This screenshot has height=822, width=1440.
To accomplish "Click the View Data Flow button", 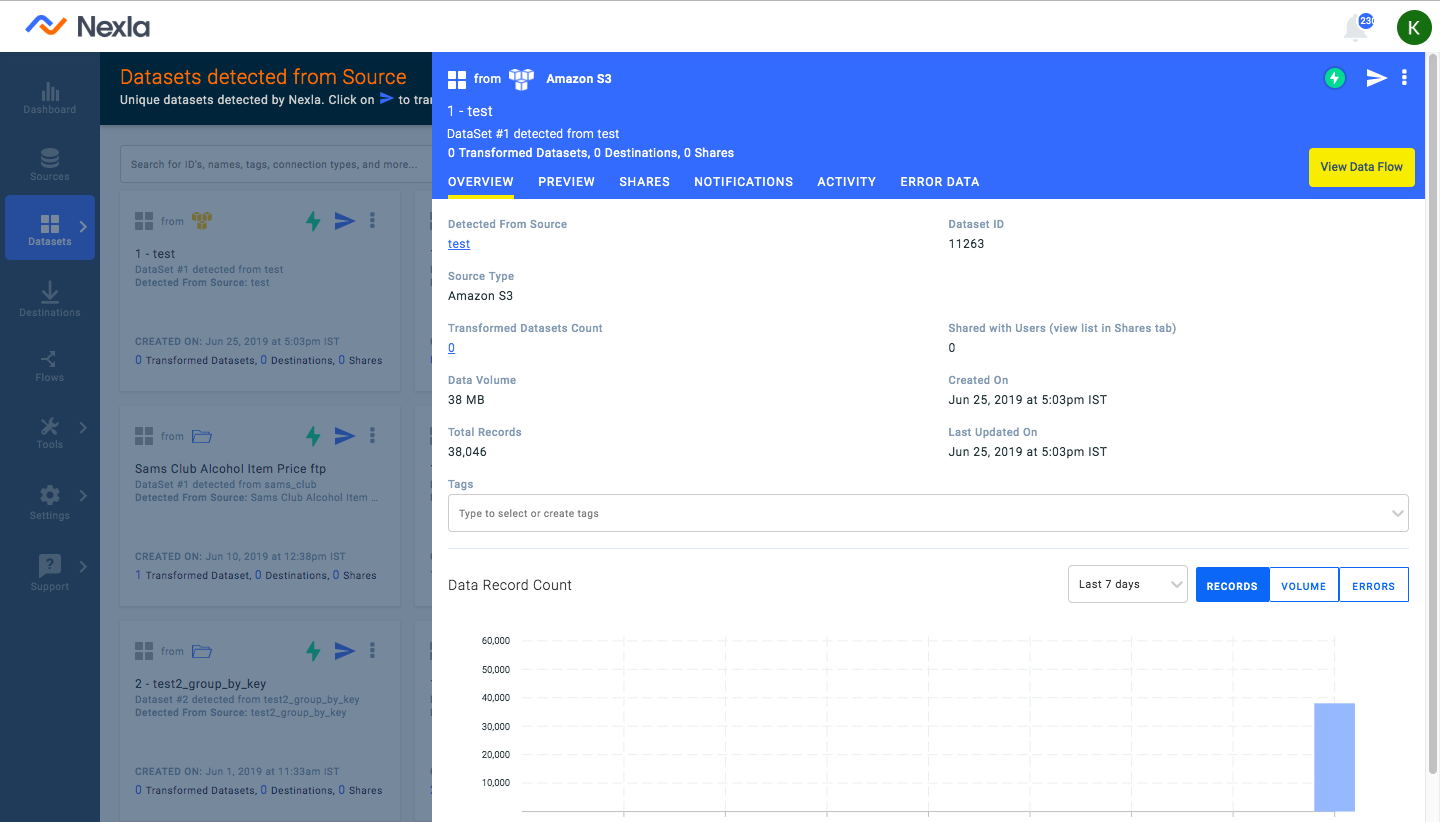I will click(x=1361, y=167).
